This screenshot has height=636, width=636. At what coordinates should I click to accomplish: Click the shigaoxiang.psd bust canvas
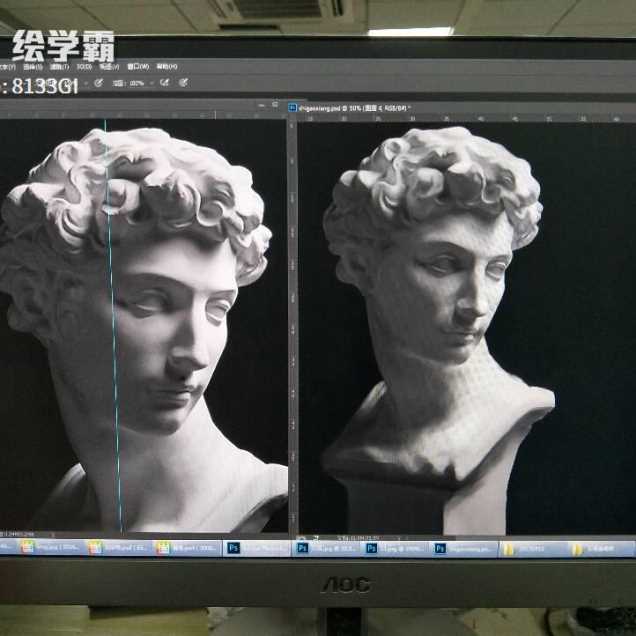point(466,329)
